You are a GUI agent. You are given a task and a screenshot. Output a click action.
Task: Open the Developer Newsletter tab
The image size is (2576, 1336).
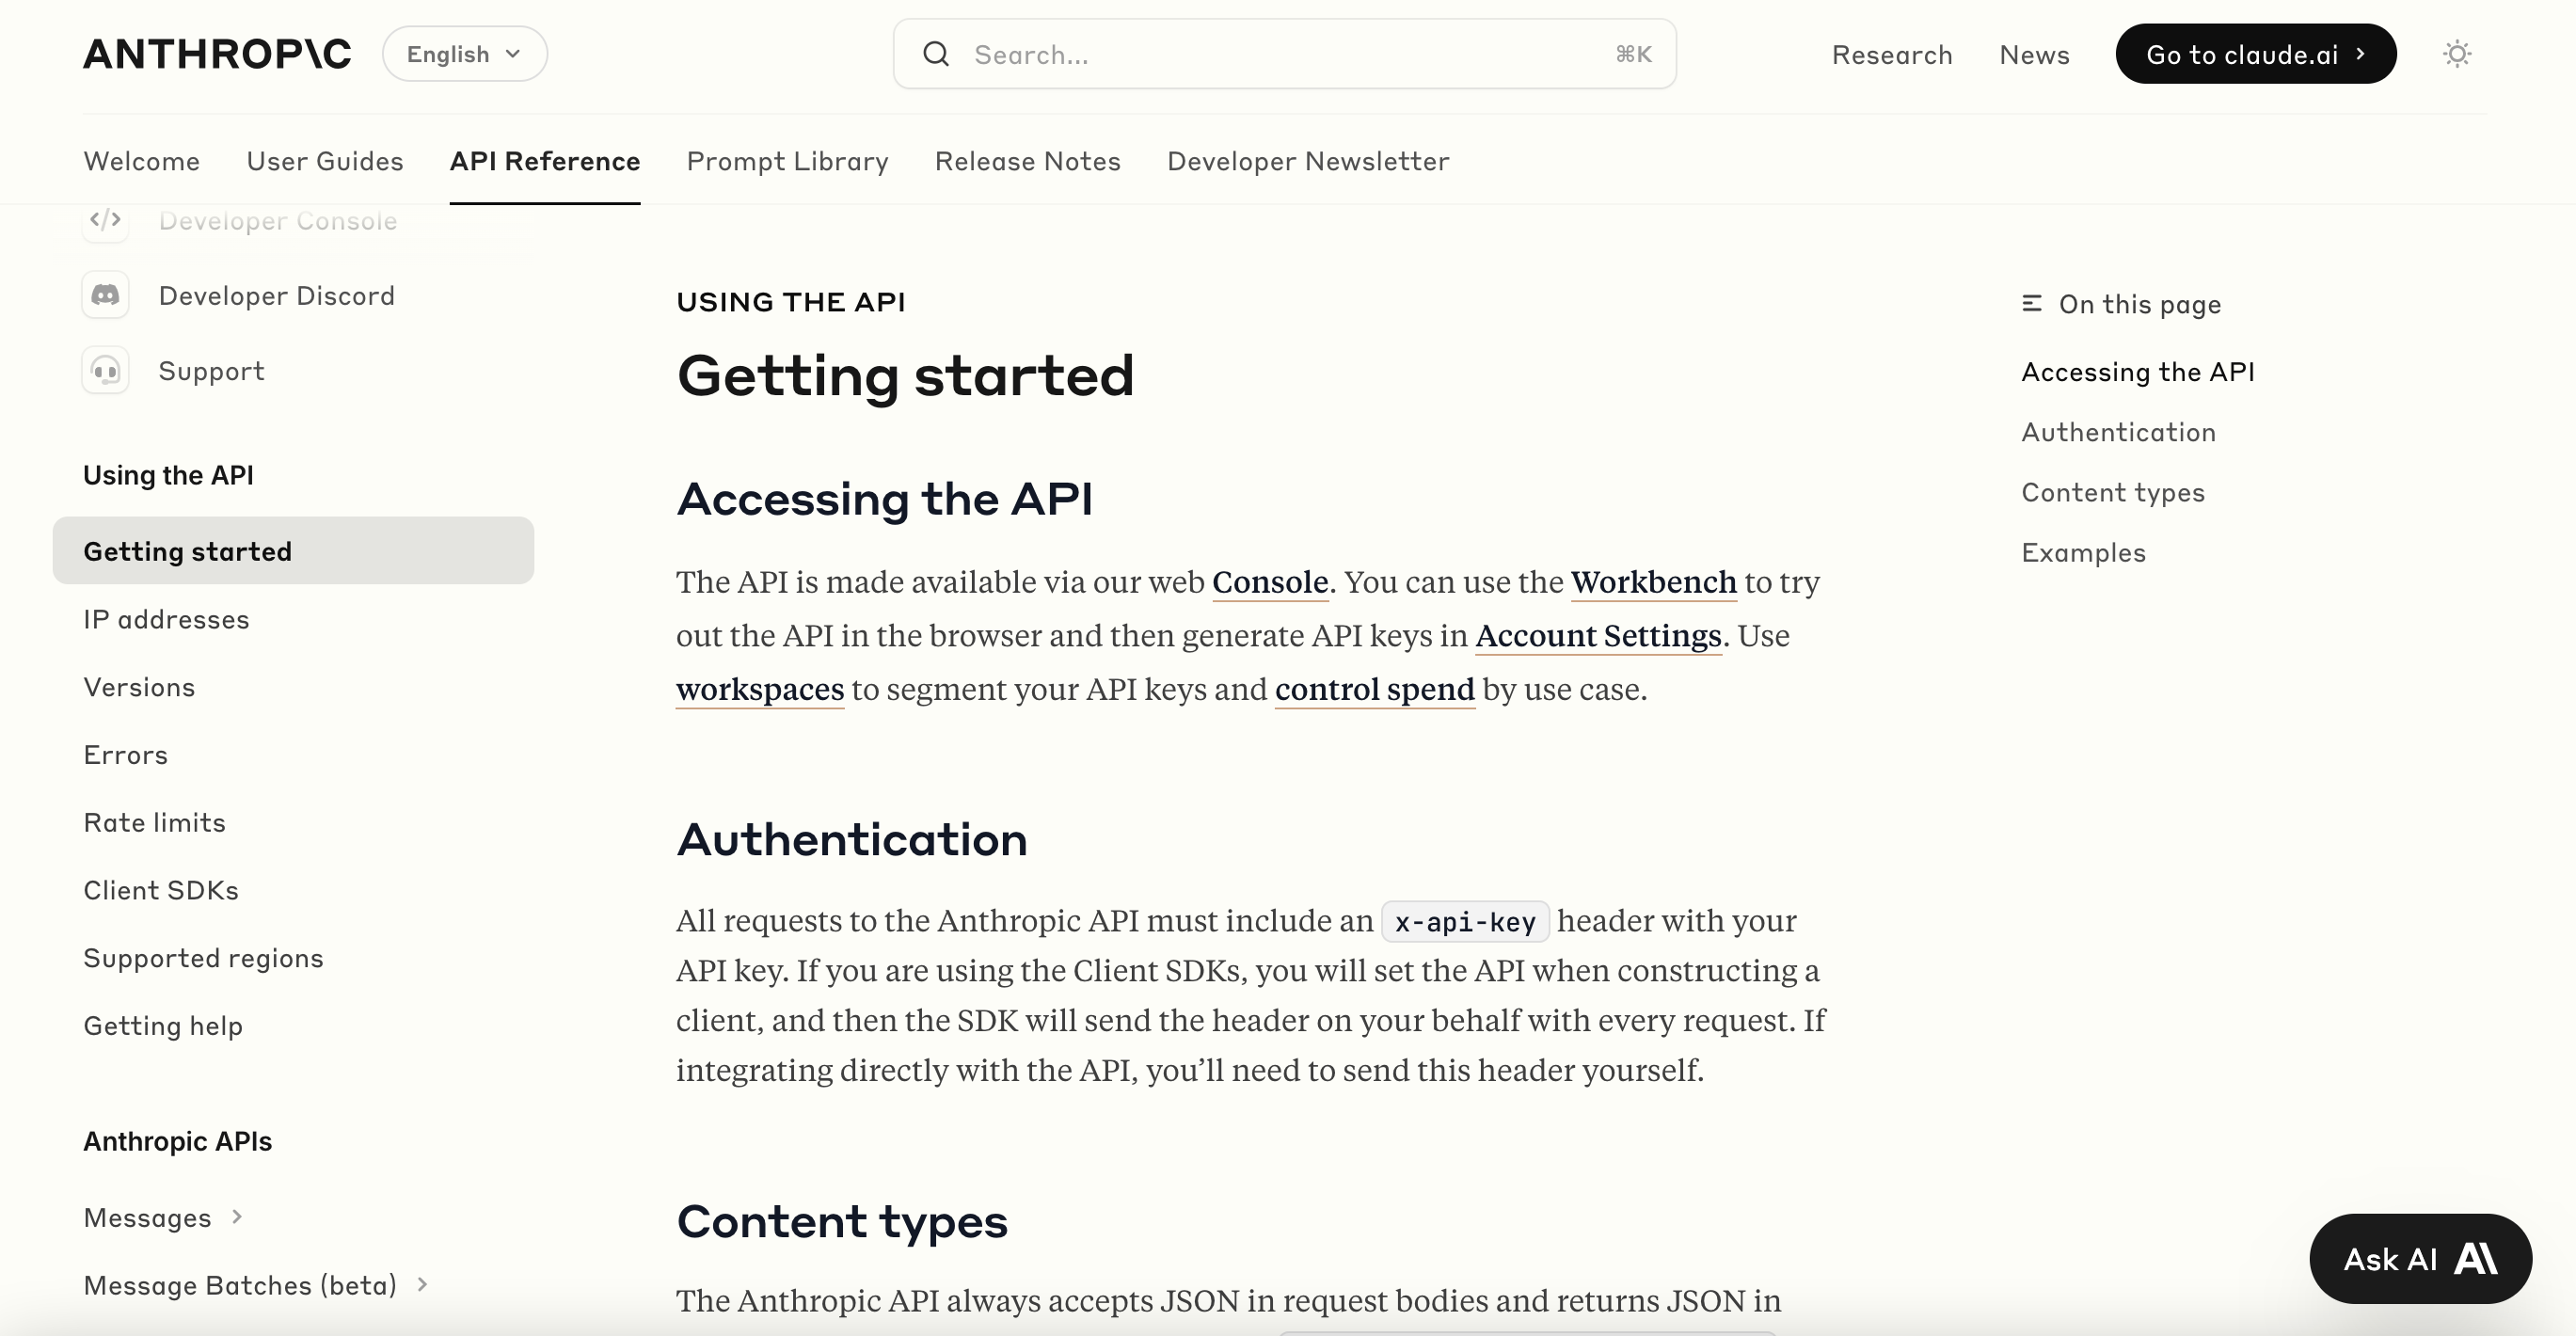pyautogui.click(x=1308, y=161)
